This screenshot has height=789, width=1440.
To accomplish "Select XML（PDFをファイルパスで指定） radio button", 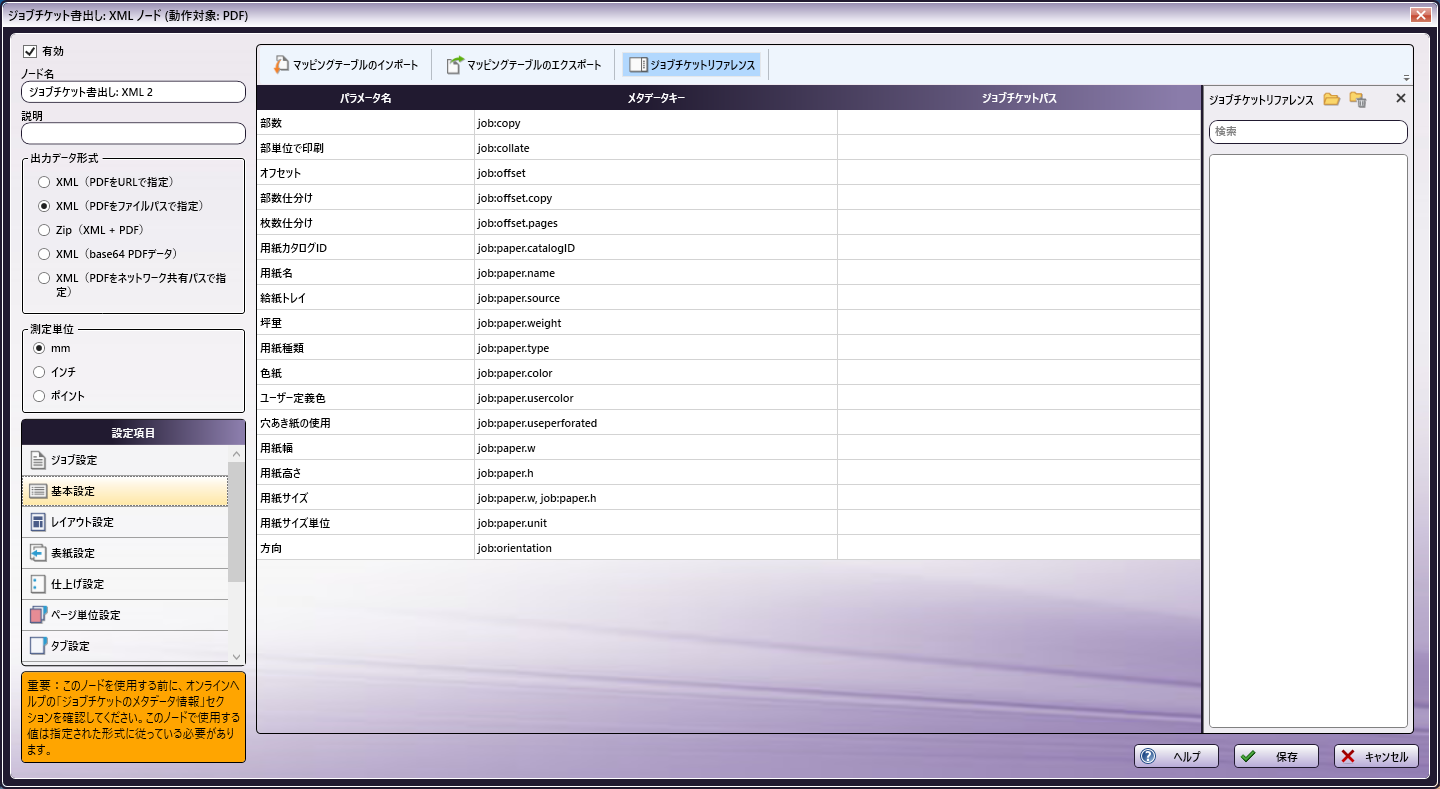I will 43,206.
